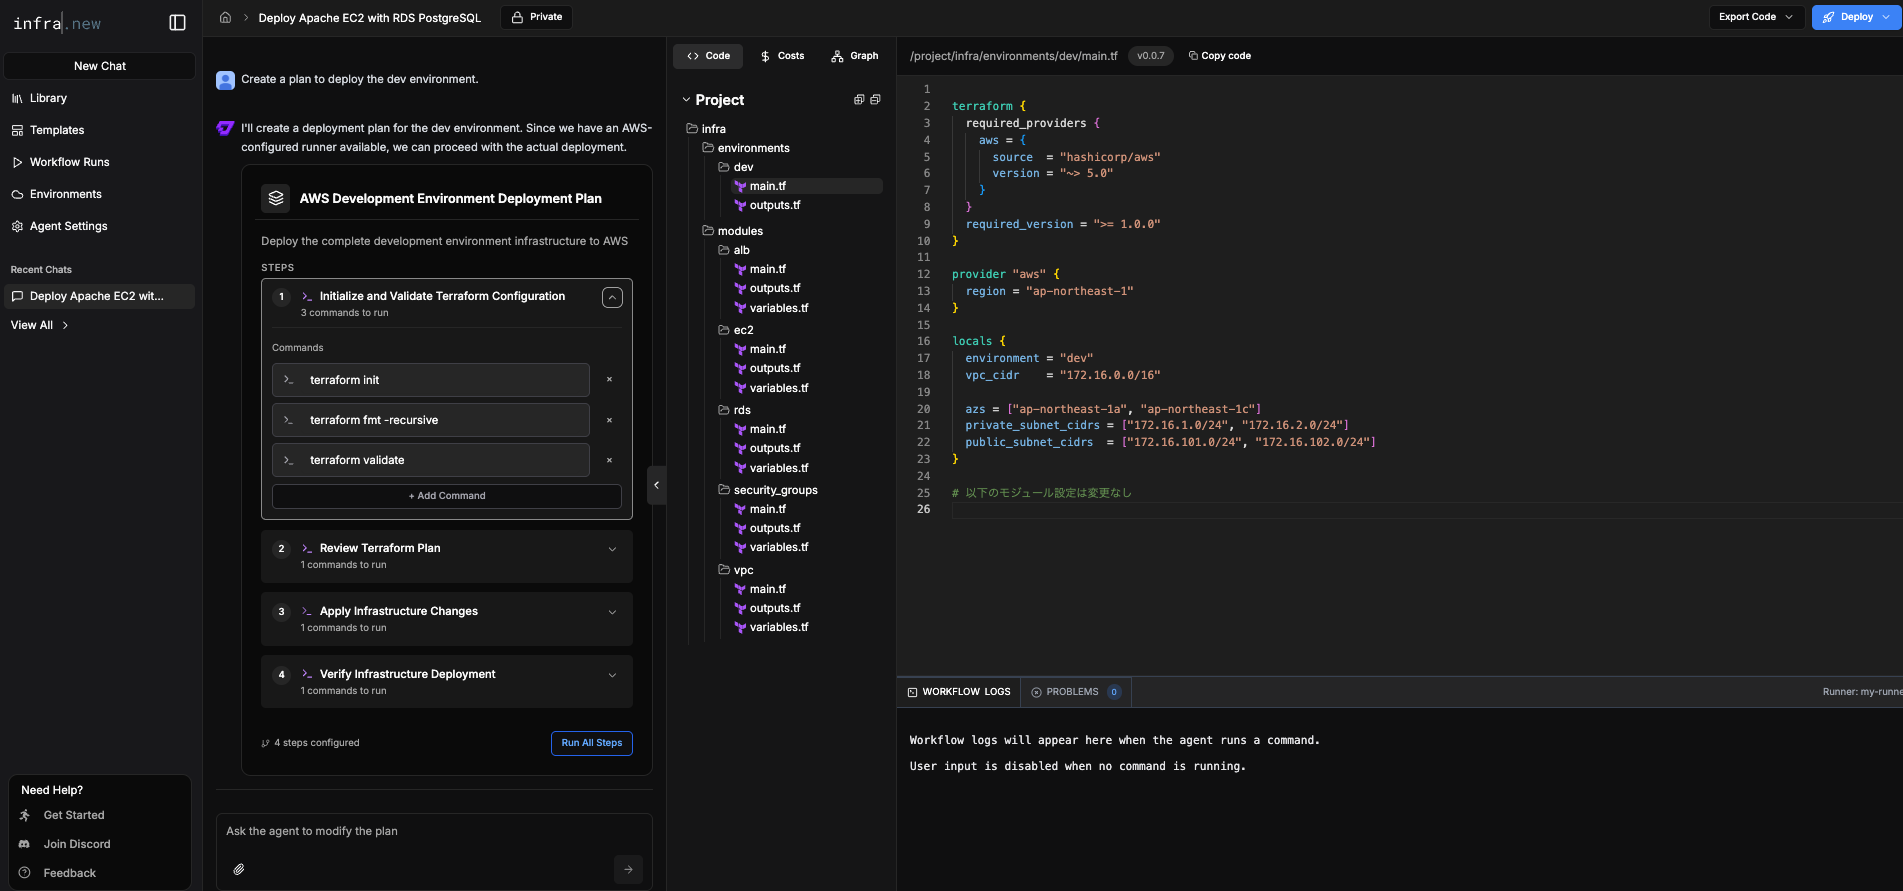Image resolution: width=1903 pixels, height=891 pixels.
Task: Open dev outputs.tf file
Action: pos(768,205)
